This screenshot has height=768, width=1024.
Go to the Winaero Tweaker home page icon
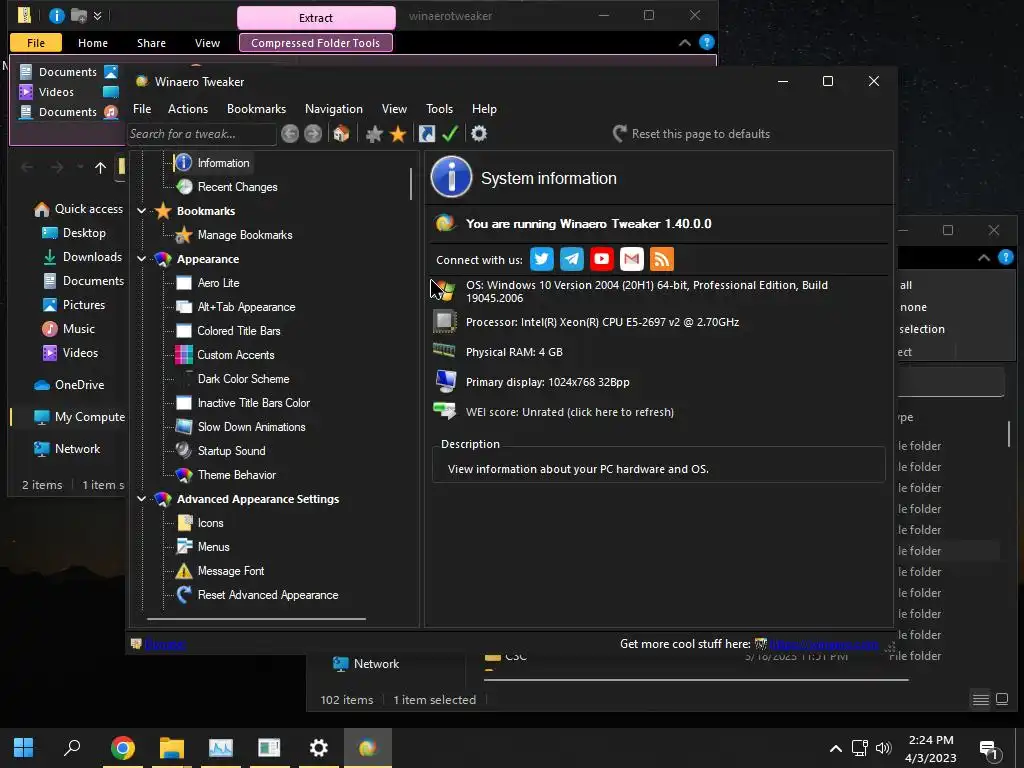[x=341, y=134]
